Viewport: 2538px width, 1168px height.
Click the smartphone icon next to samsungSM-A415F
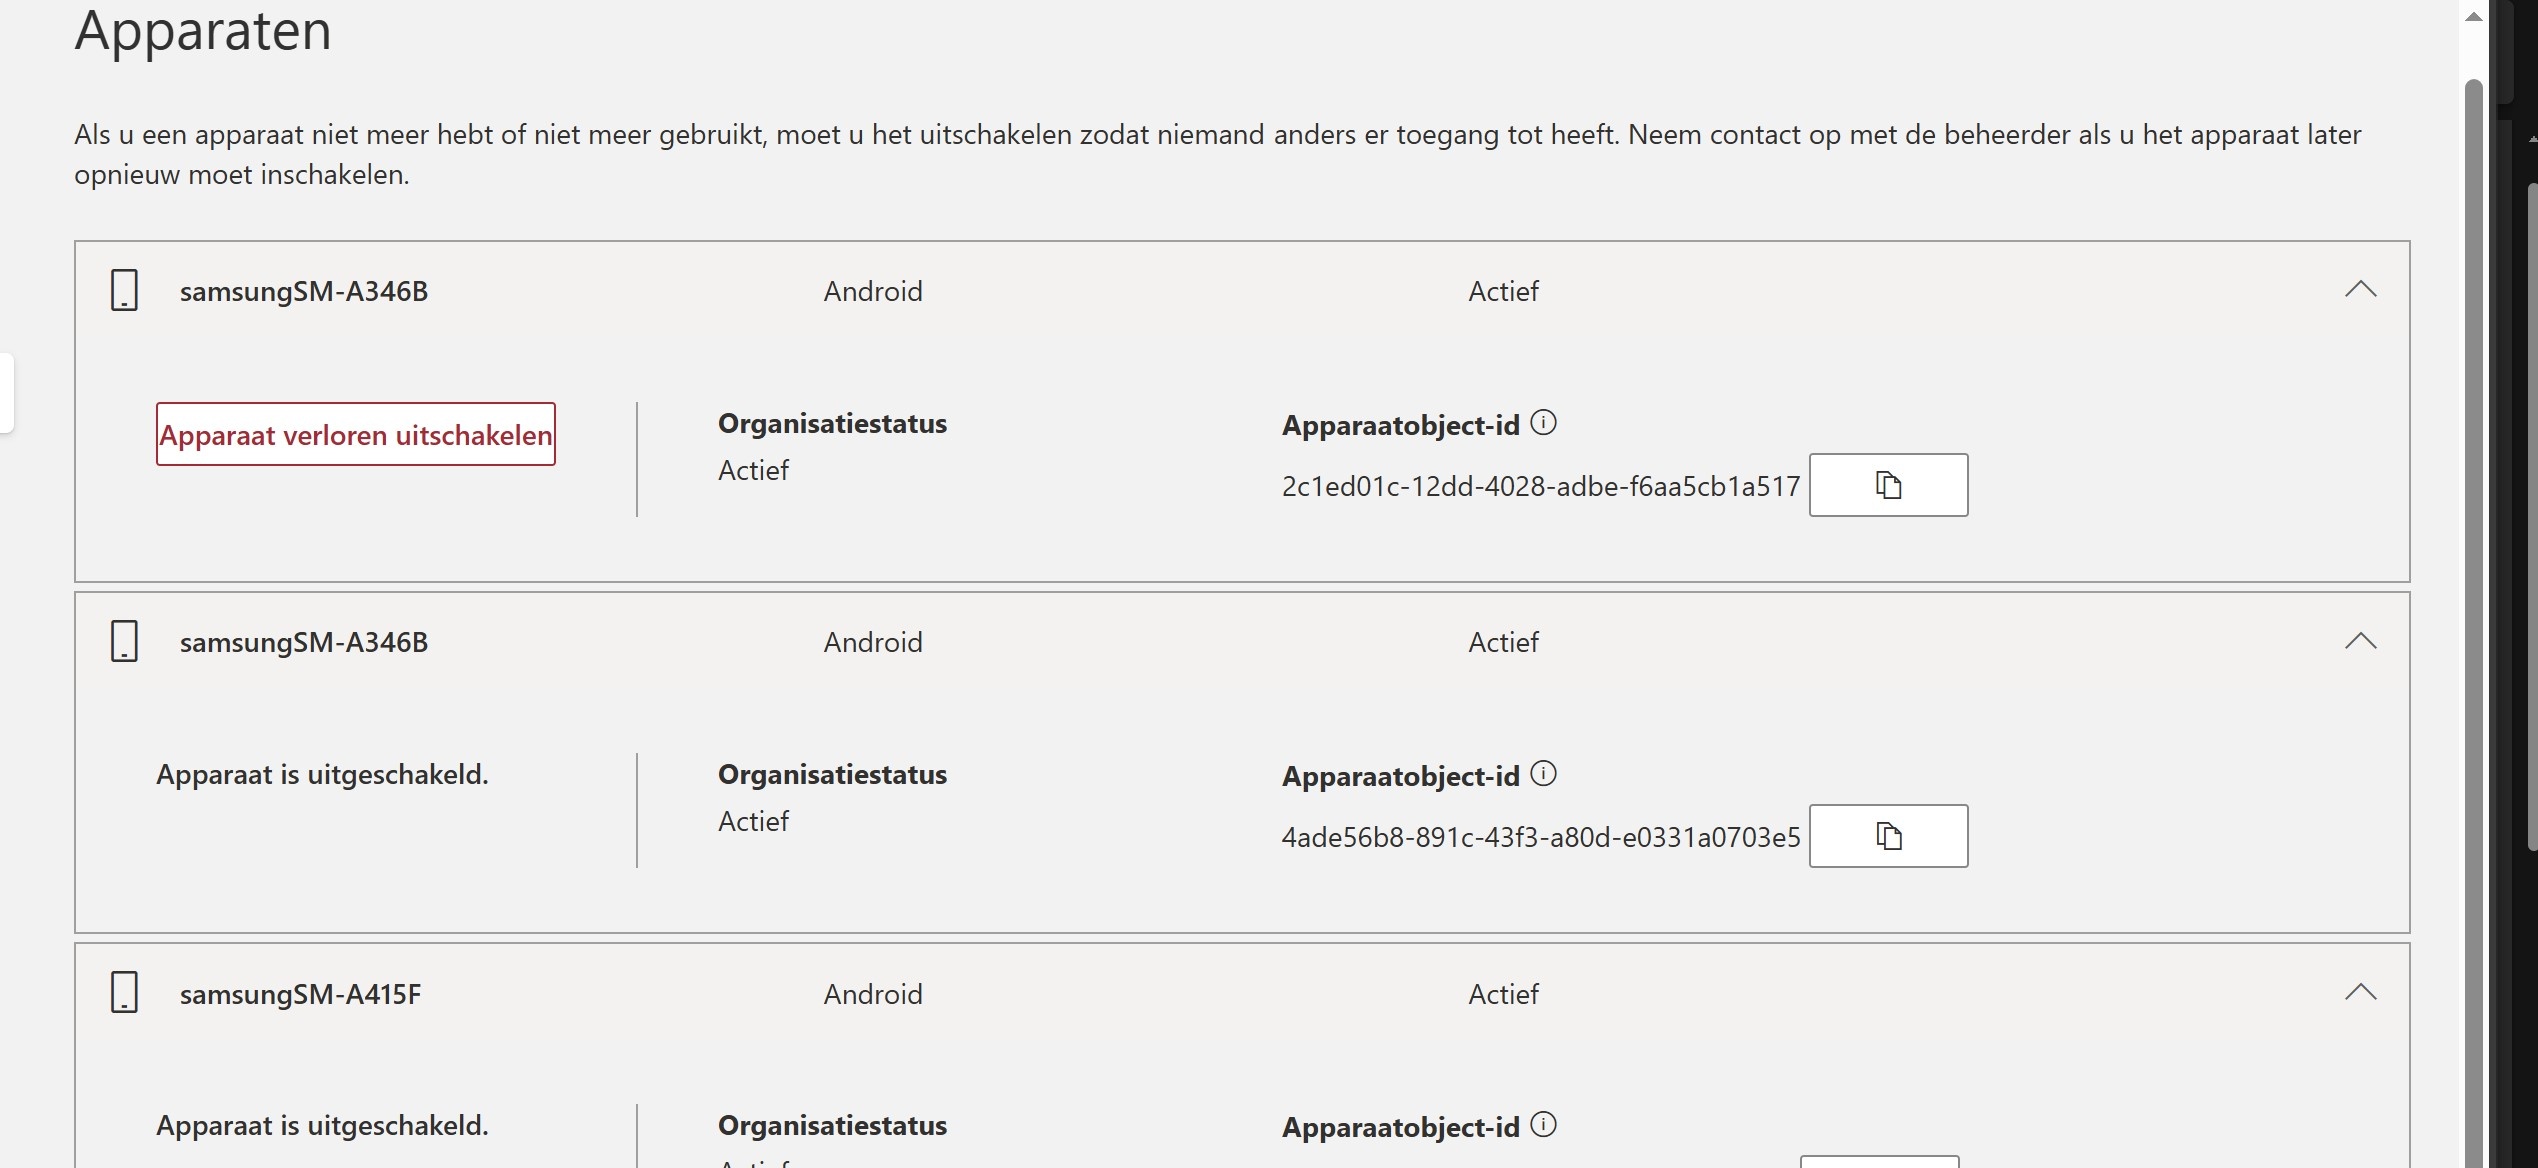click(x=124, y=993)
